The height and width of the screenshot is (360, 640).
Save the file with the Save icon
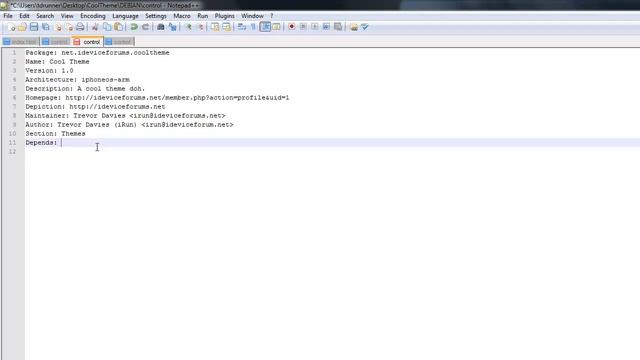click(34, 27)
